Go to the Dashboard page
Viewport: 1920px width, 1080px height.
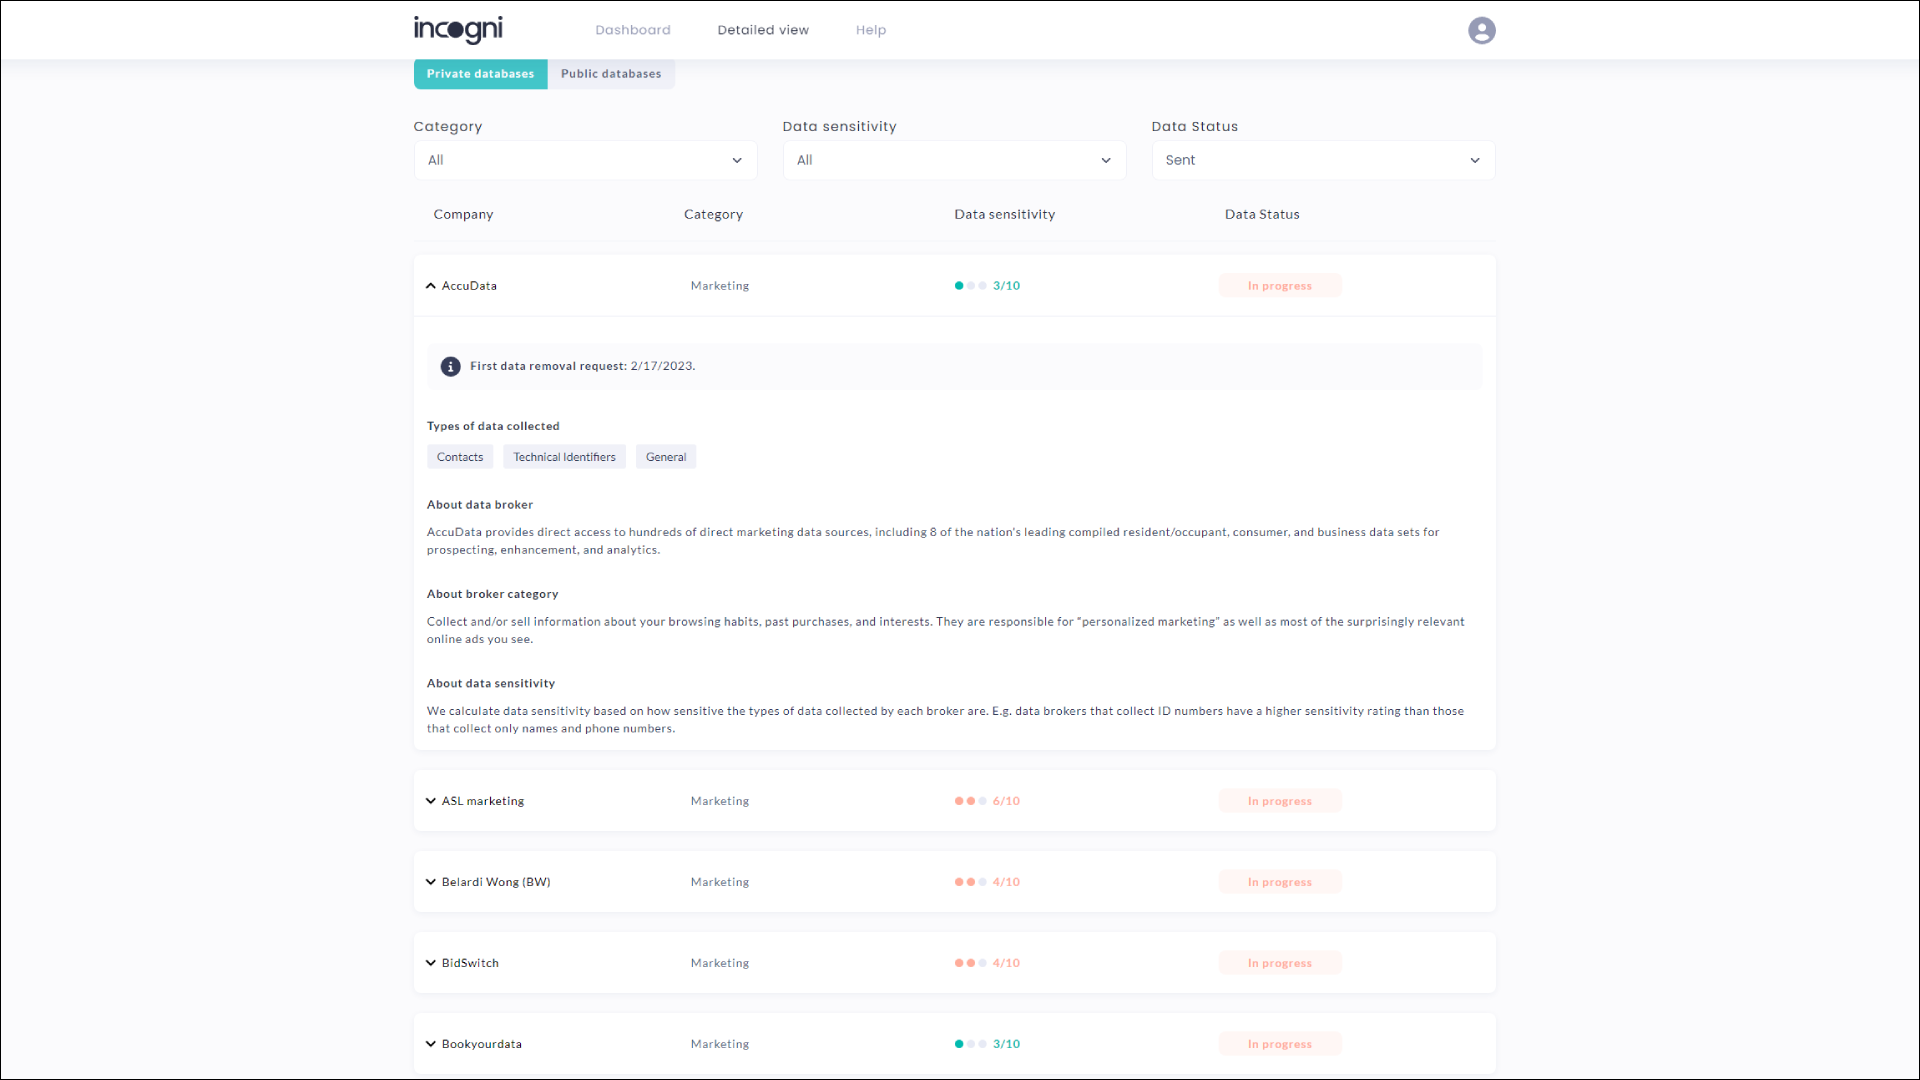pyautogui.click(x=633, y=30)
